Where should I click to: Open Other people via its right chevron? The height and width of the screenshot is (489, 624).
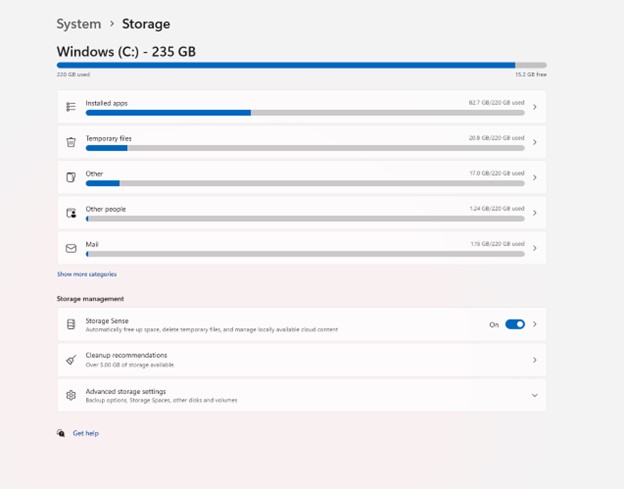[535, 213]
